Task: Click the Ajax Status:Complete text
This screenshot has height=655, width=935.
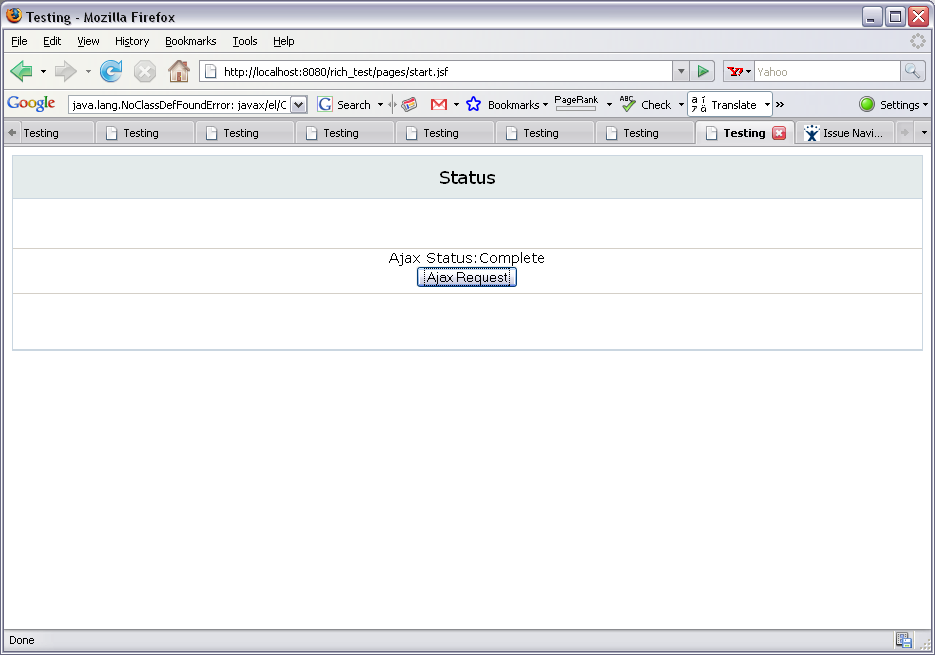Action: pos(466,258)
